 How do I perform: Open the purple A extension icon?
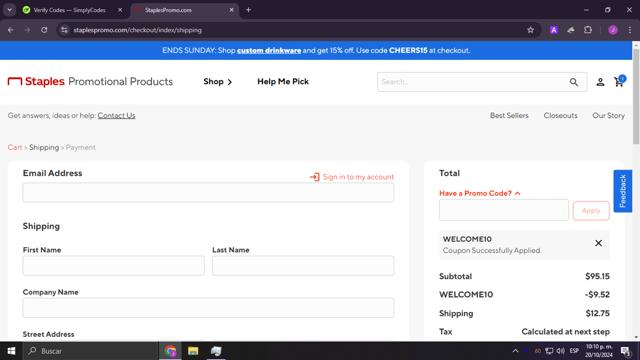(x=553, y=30)
